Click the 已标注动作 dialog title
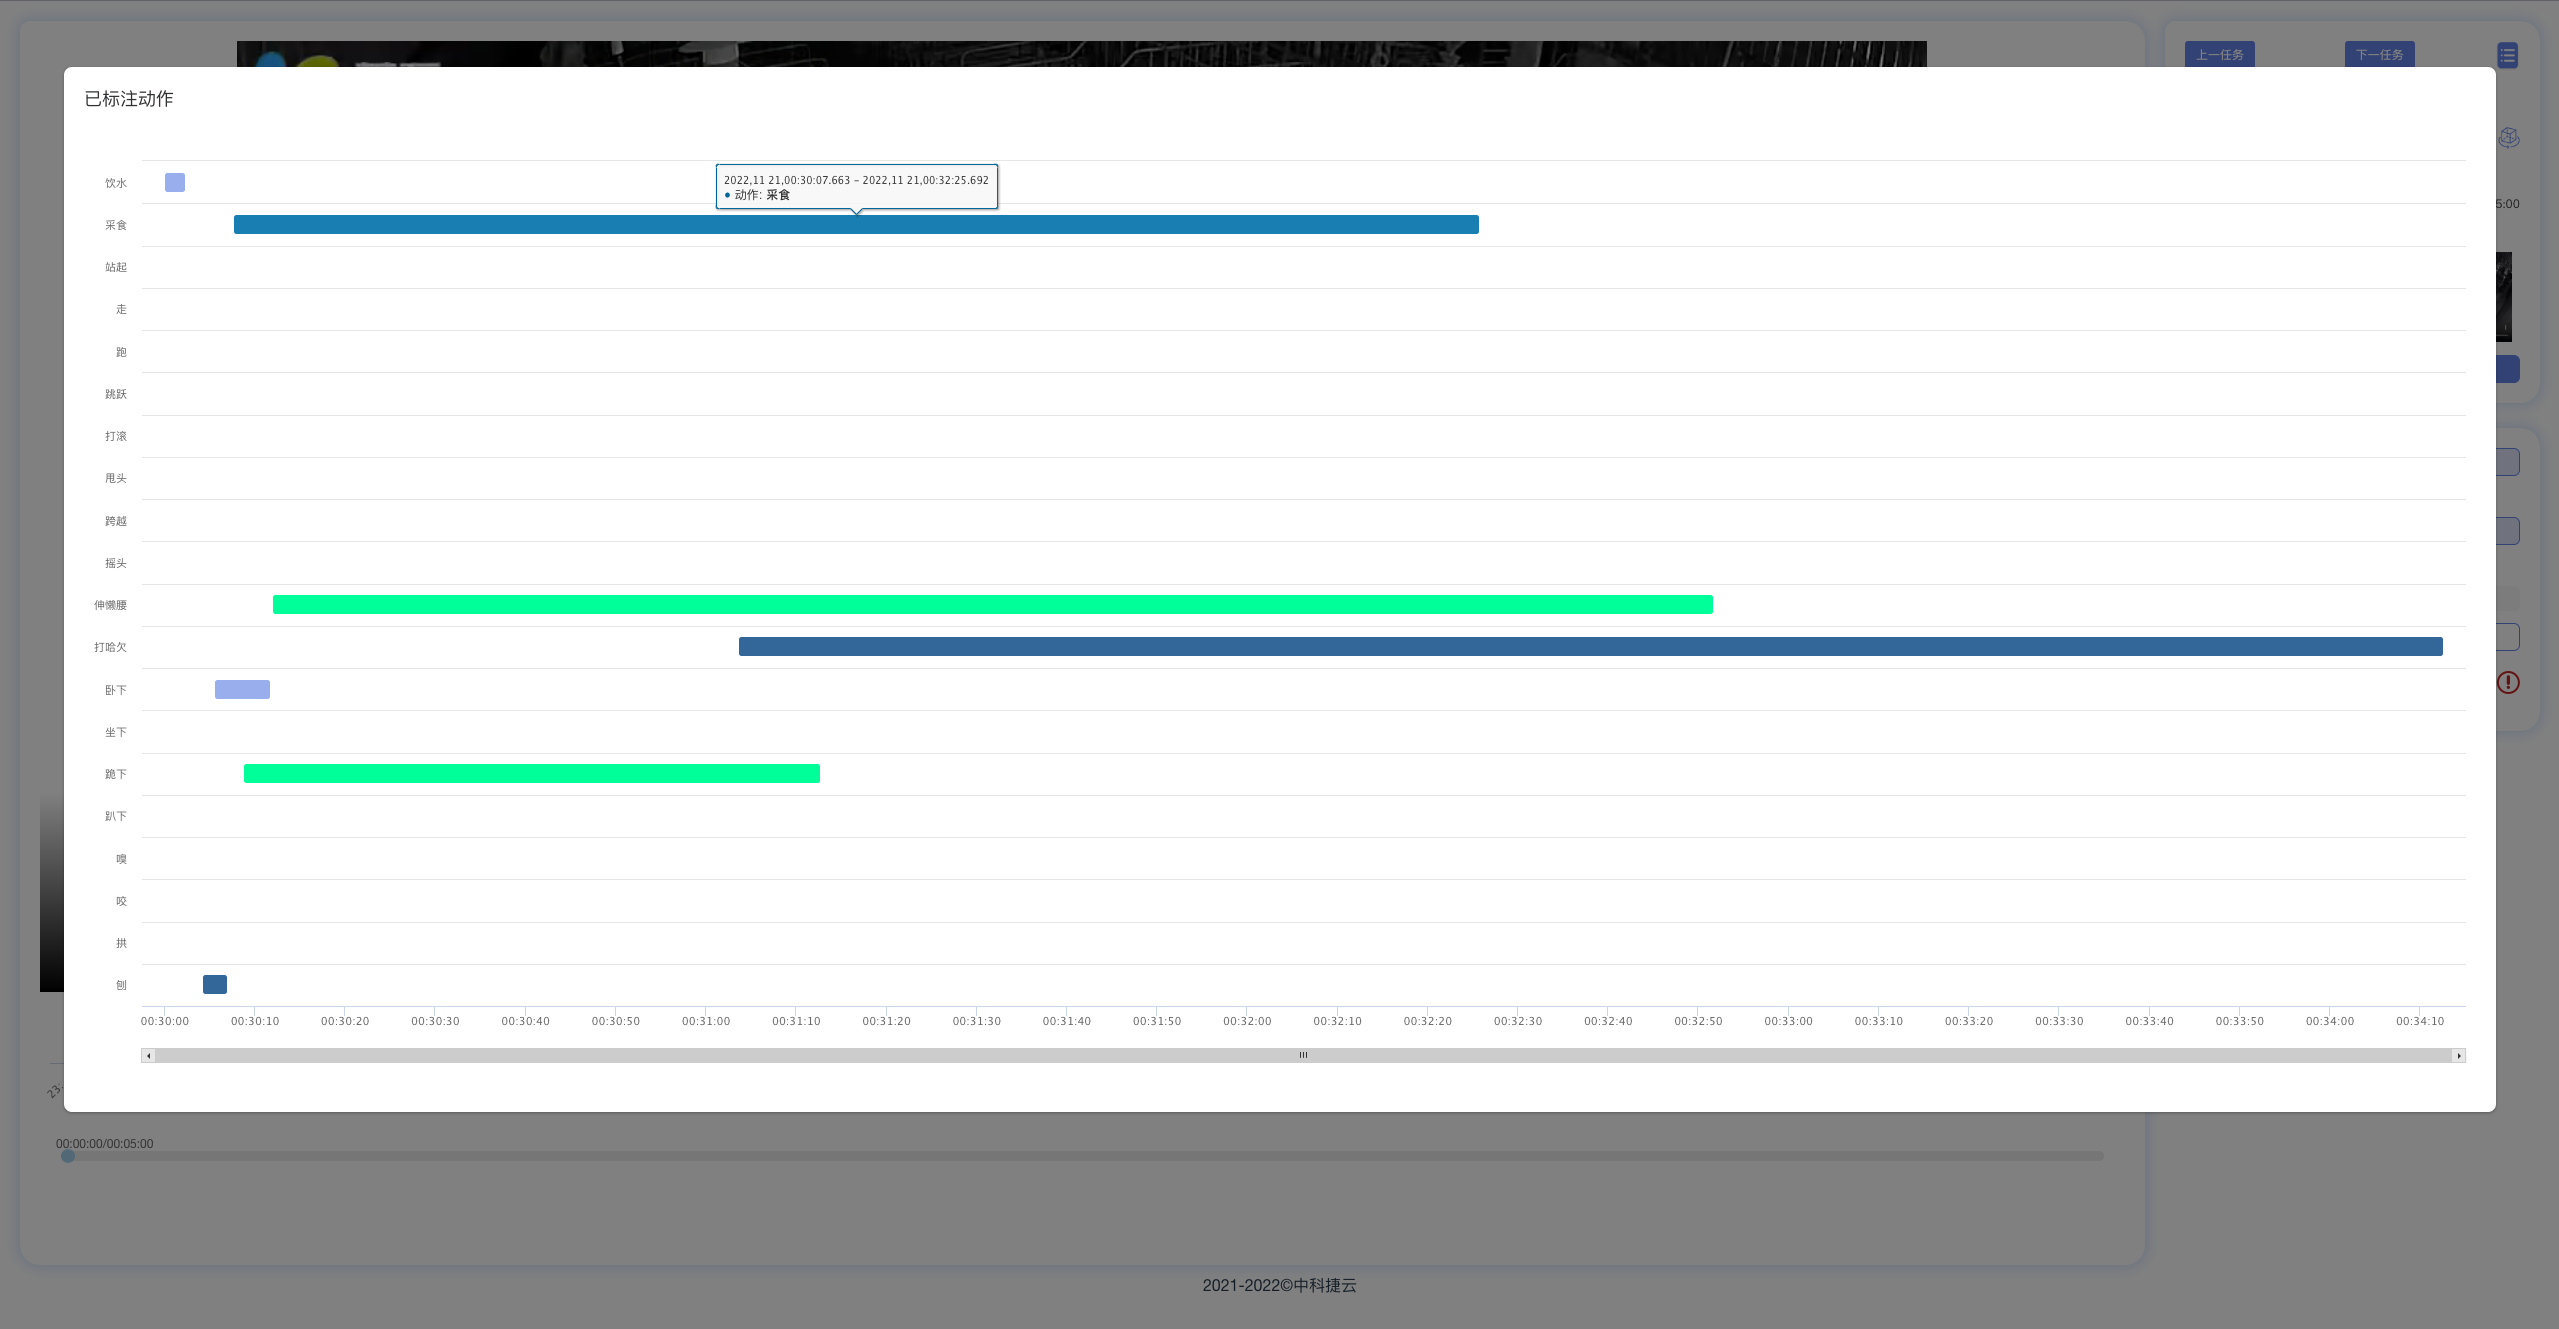Image resolution: width=2559 pixels, height=1329 pixels. (129, 99)
